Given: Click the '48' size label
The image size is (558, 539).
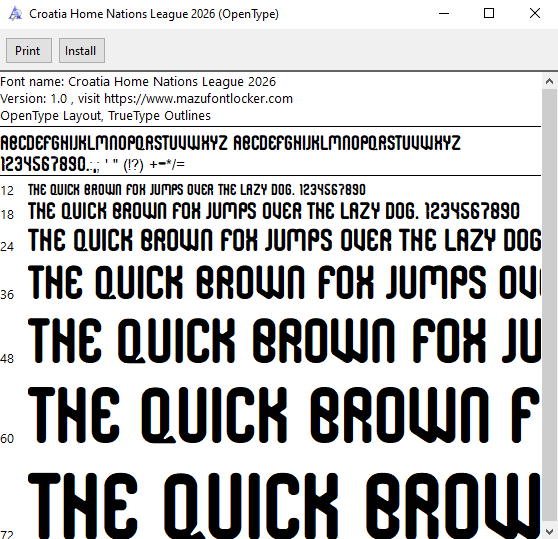Looking at the screenshot, I should (7, 359).
